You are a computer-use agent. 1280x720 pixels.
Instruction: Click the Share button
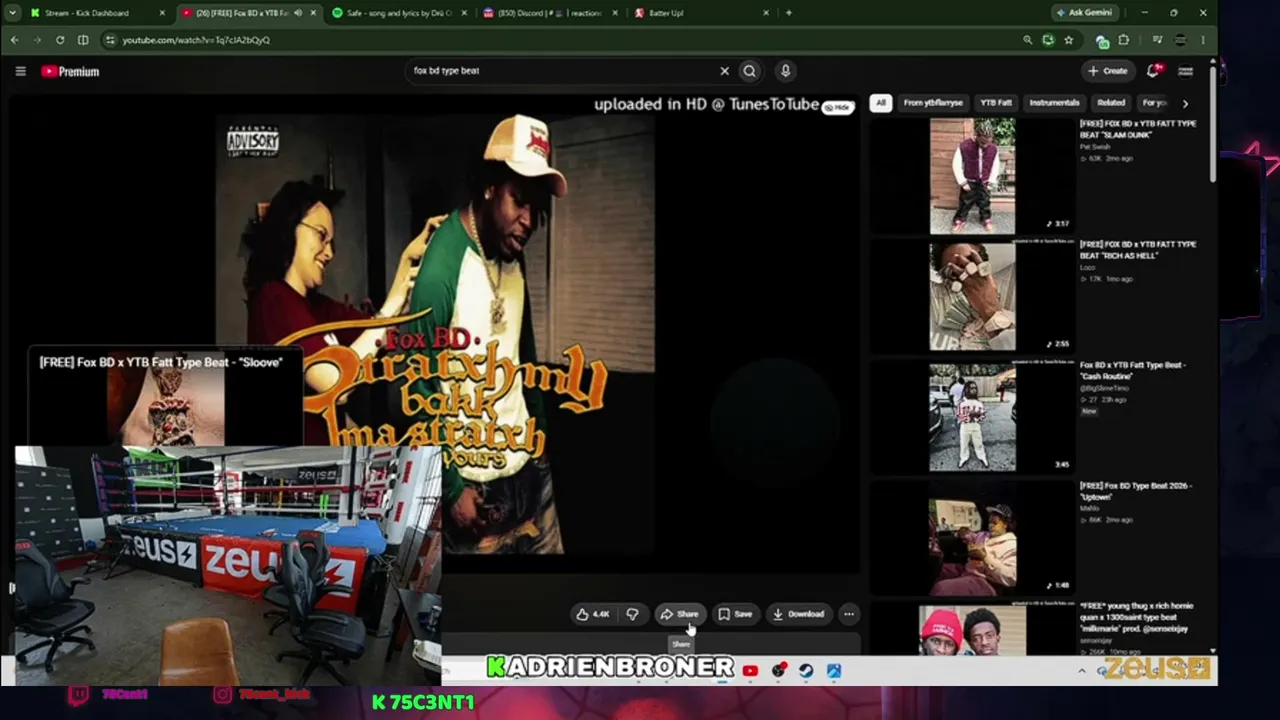(x=680, y=614)
